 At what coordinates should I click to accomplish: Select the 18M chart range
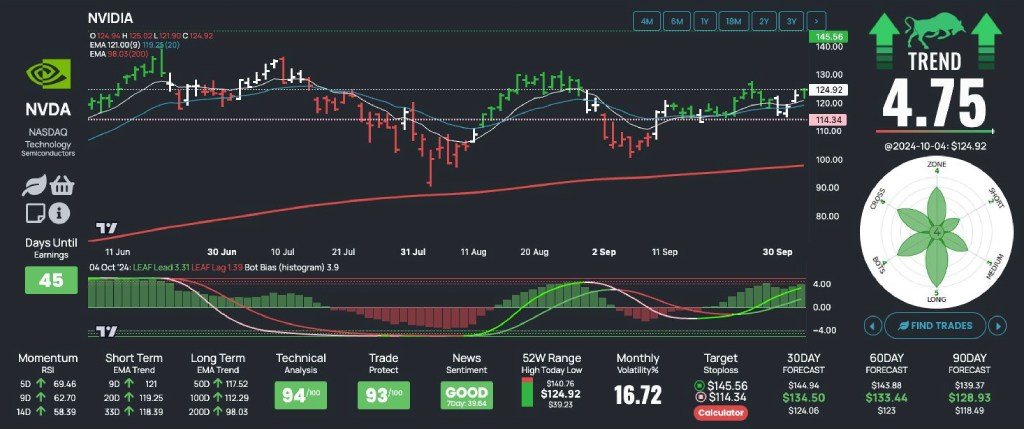(x=734, y=20)
